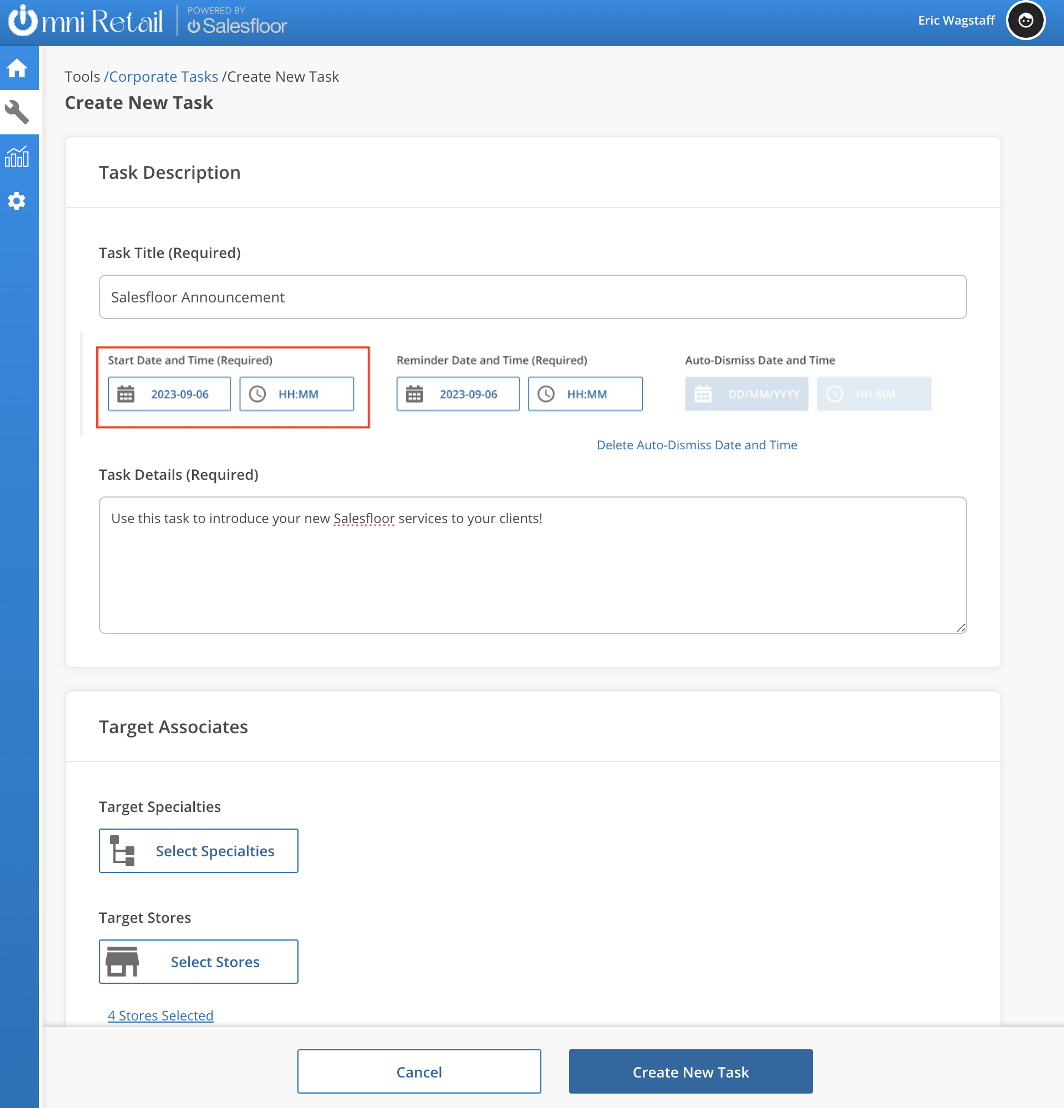The width and height of the screenshot is (1064, 1108).
Task: Click the Reminder Time clock icon
Action: click(546, 394)
